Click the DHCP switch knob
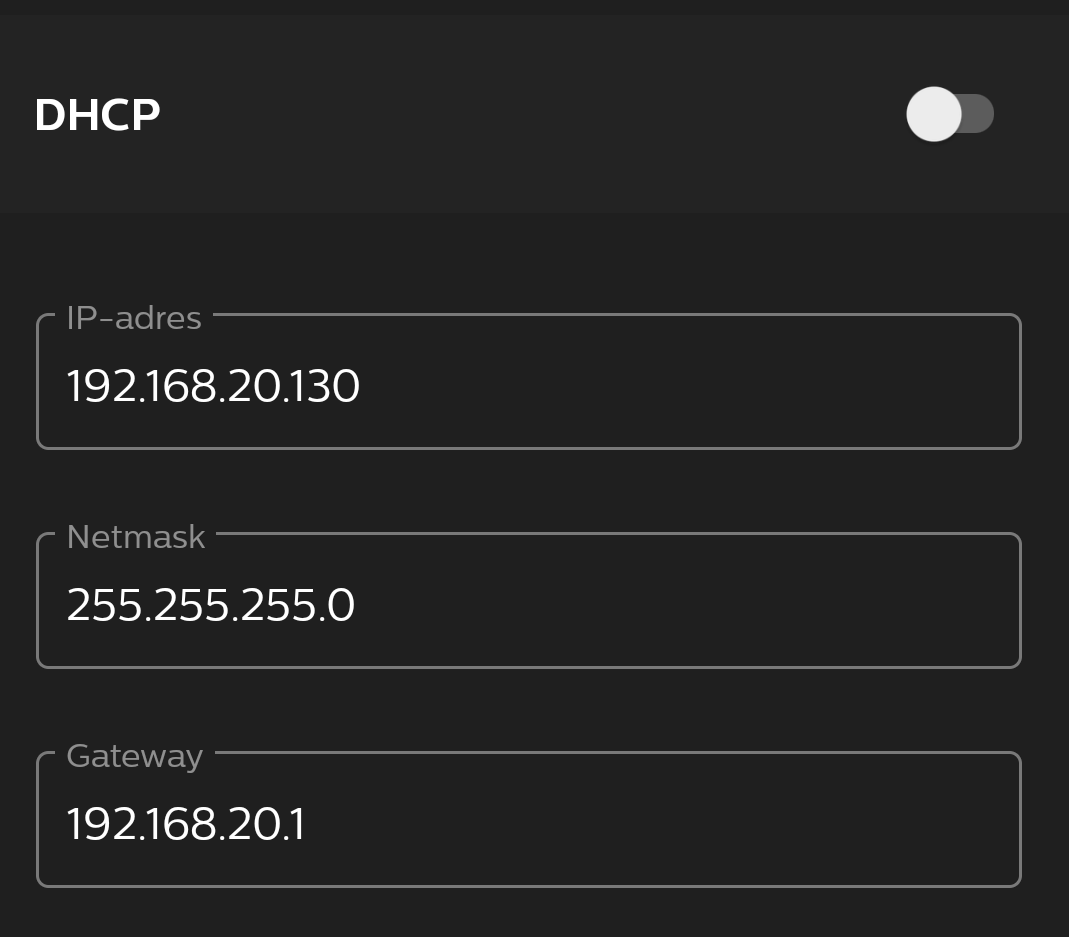The image size is (1069, 937). coord(934,114)
